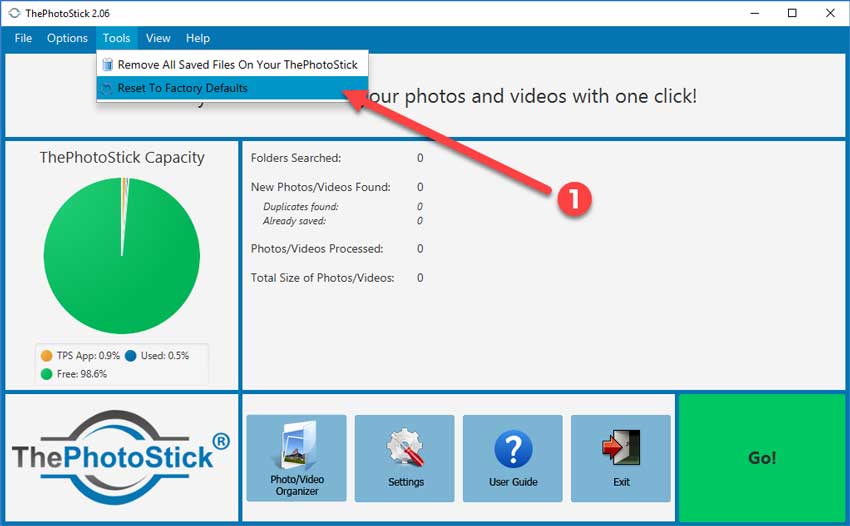Click the 'Folders Searched:' label
This screenshot has width=850, height=526.
[296, 158]
